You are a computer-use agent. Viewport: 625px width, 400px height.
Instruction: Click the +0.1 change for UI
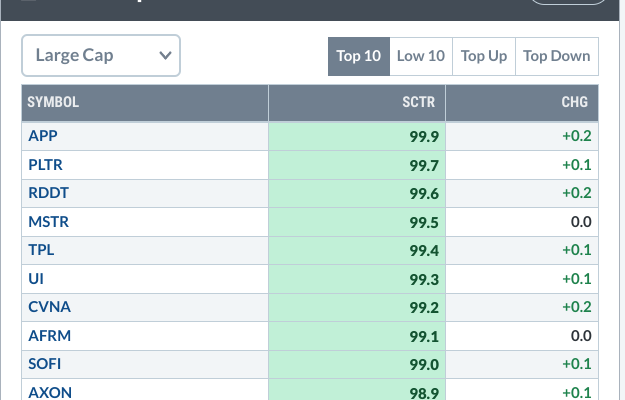pos(577,278)
